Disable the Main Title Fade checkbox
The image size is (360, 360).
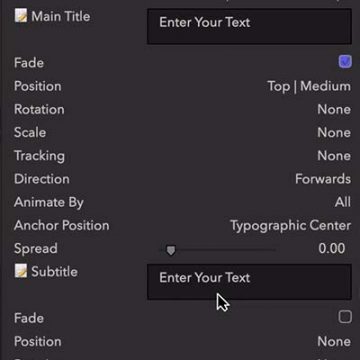pos(345,62)
